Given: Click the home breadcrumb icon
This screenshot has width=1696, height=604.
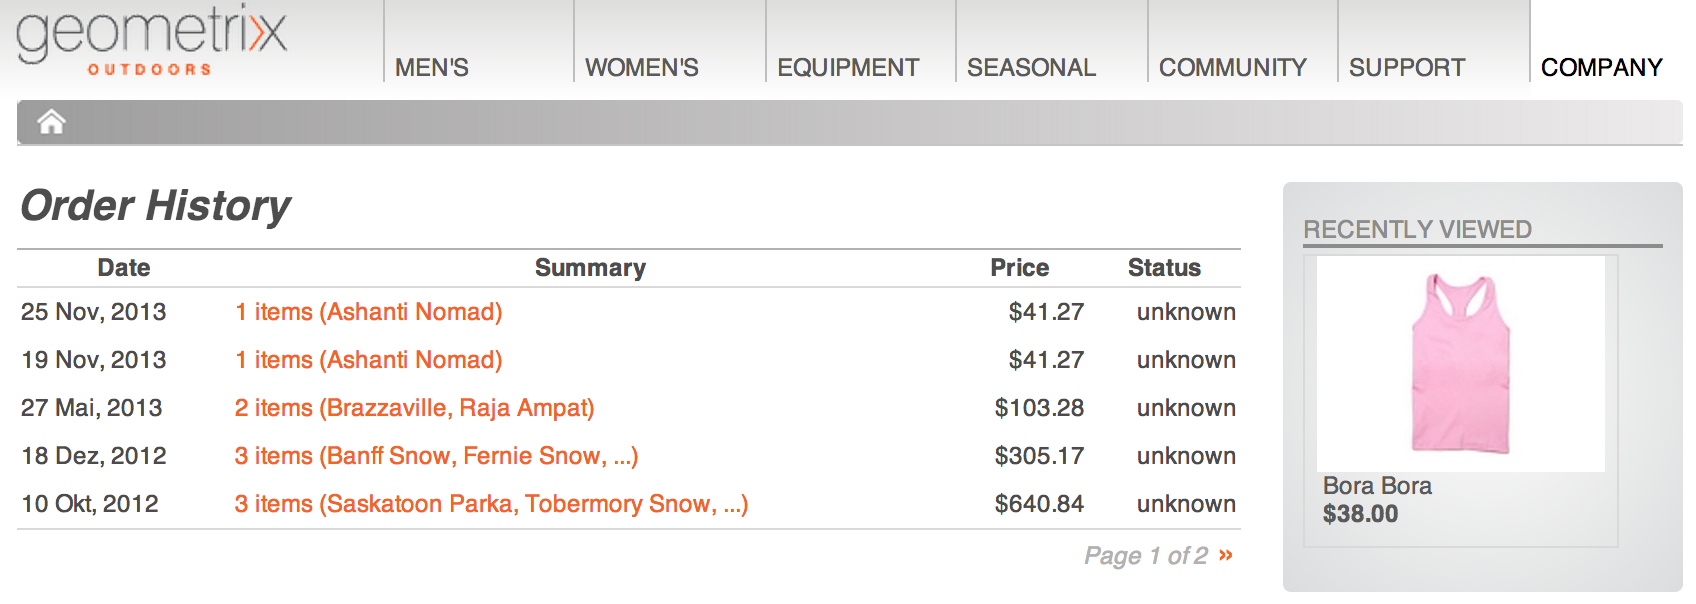Looking at the screenshot, I should 51,122.
